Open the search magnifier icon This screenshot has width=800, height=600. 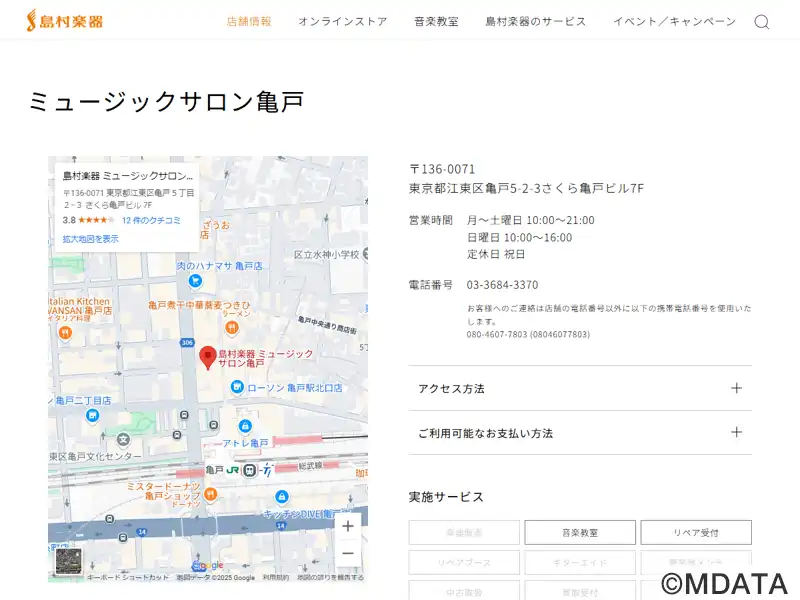761,22
